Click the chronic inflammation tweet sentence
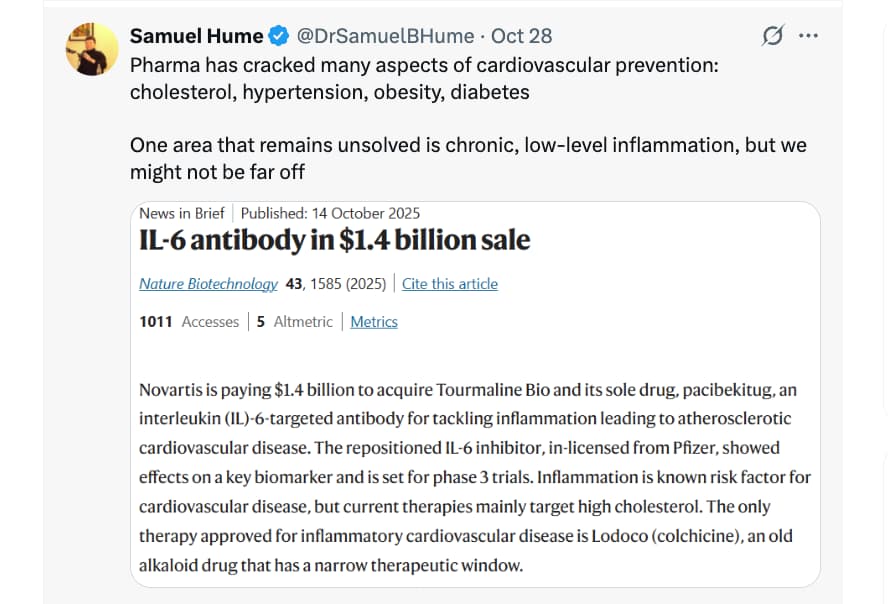 (467, 158)
